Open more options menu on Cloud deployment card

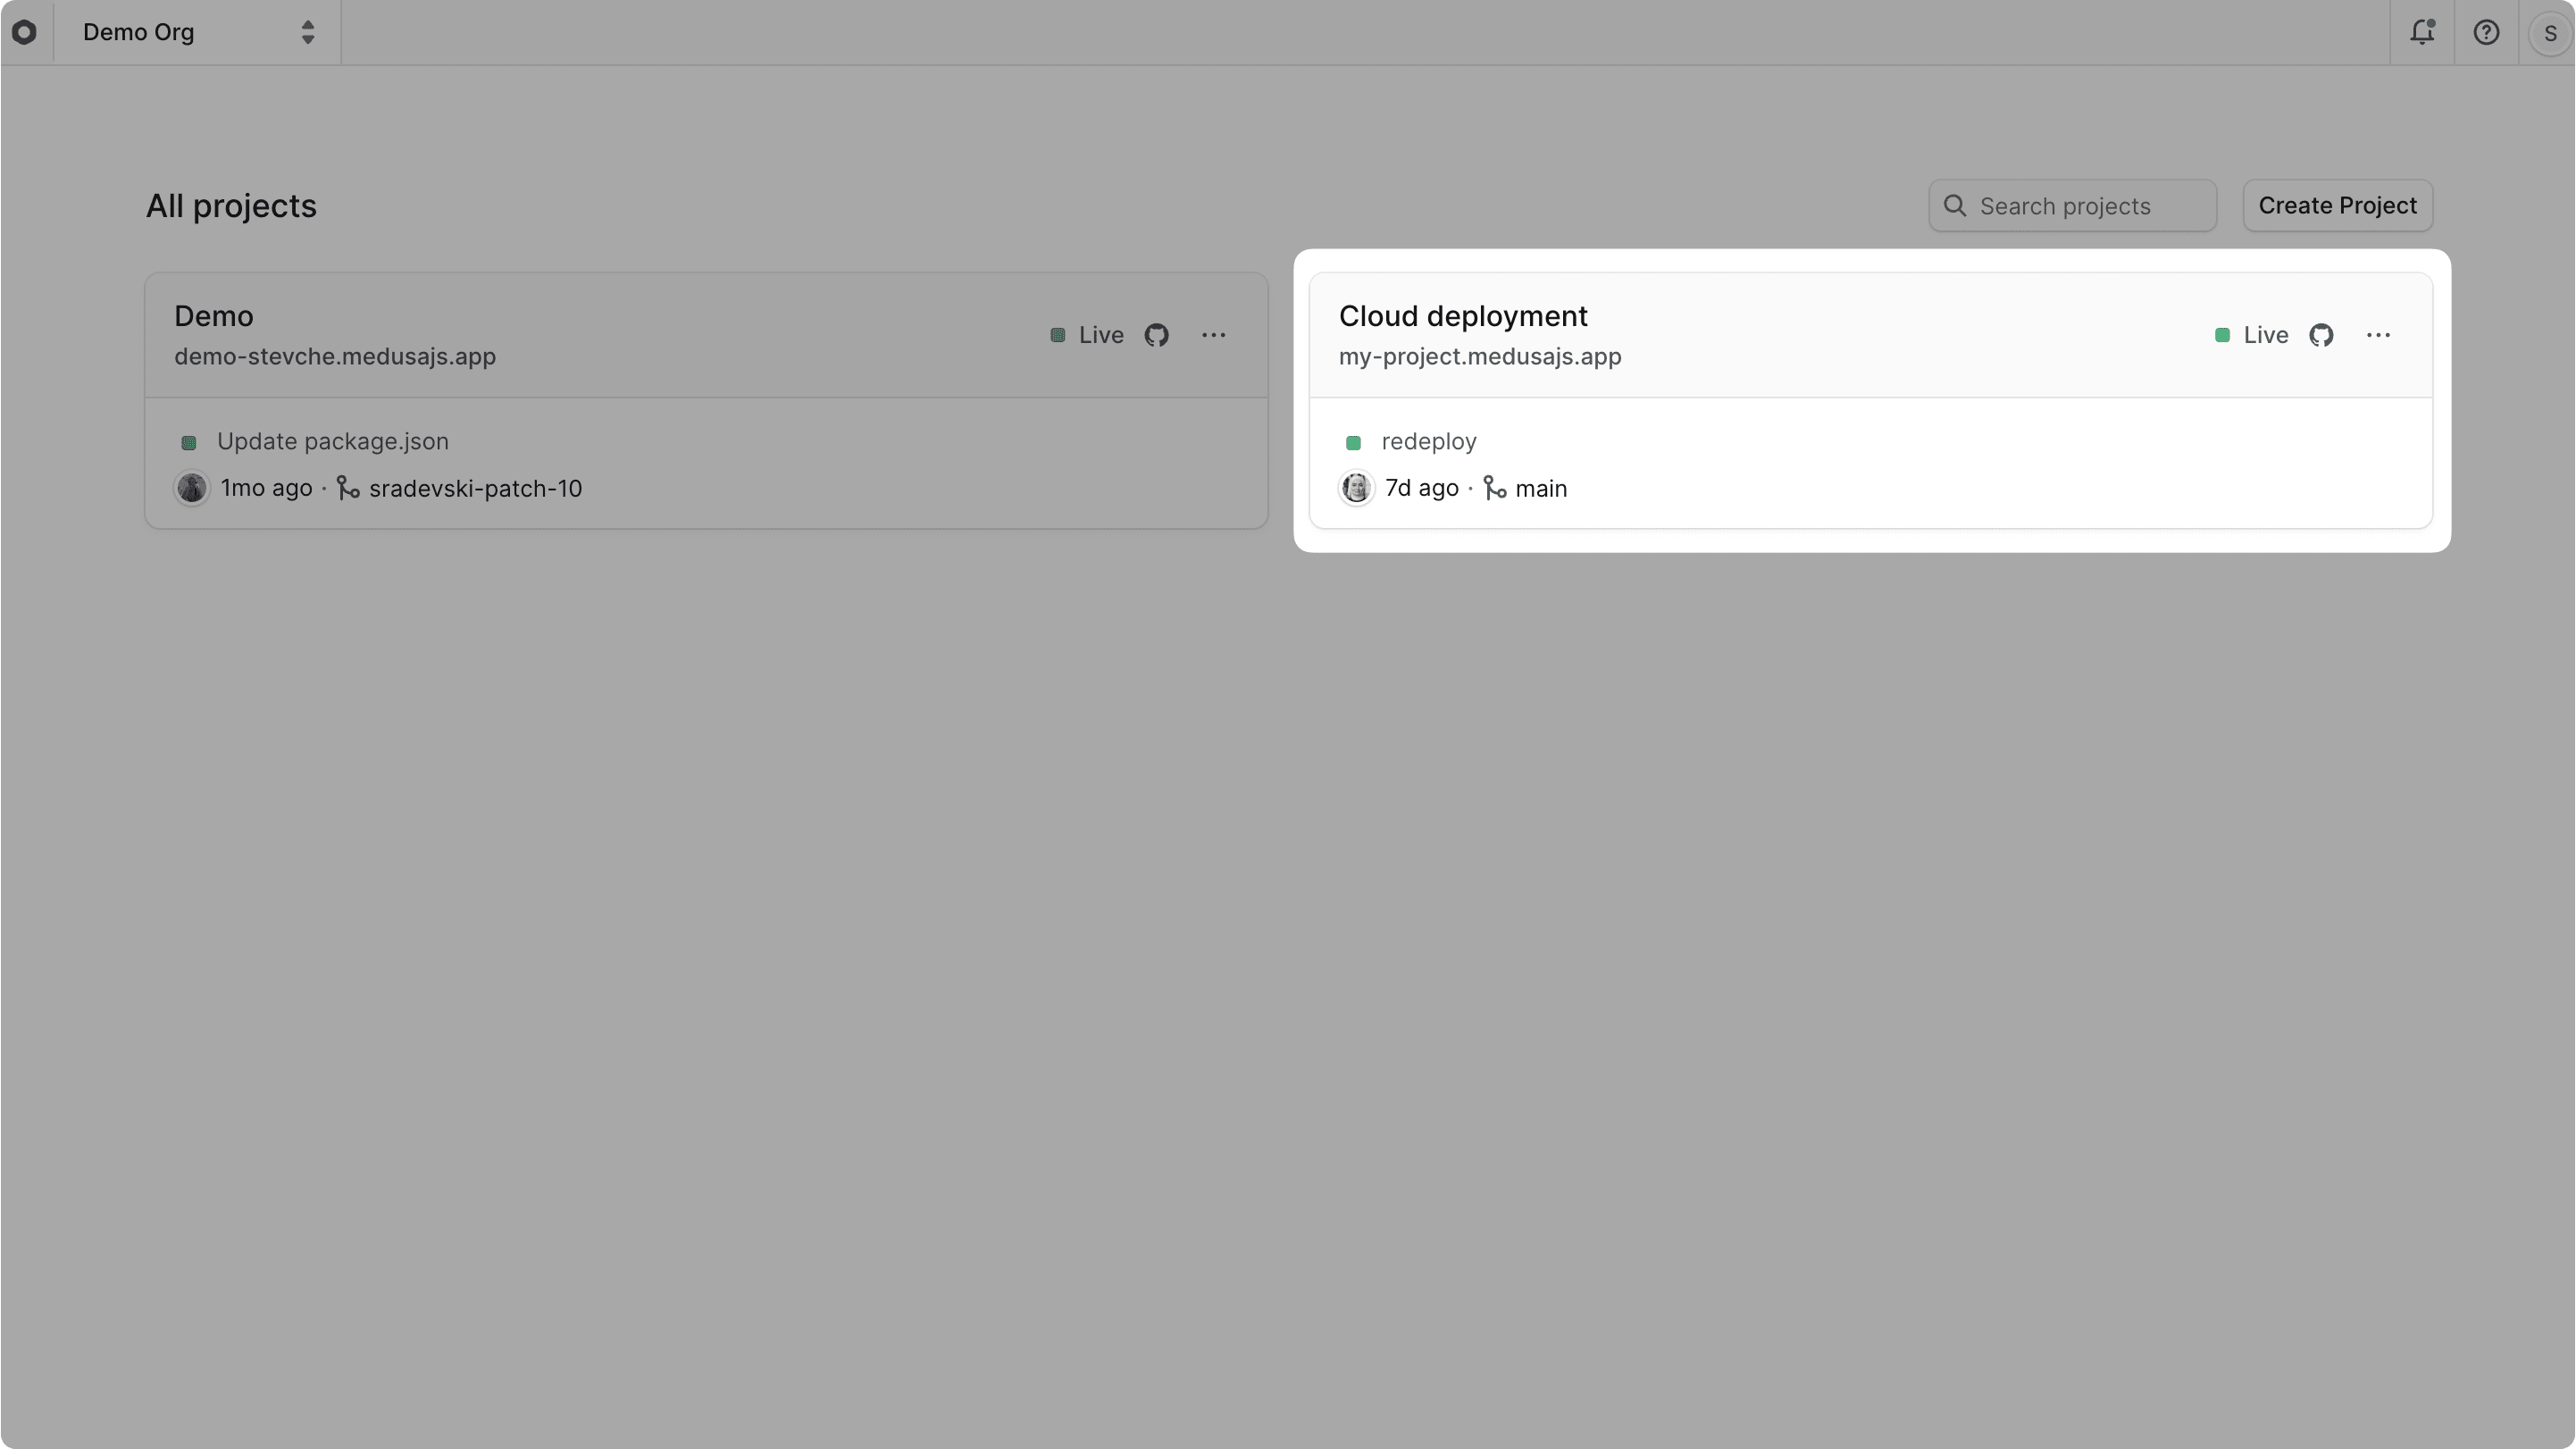pyautogui.click(x=2379, y=335)
